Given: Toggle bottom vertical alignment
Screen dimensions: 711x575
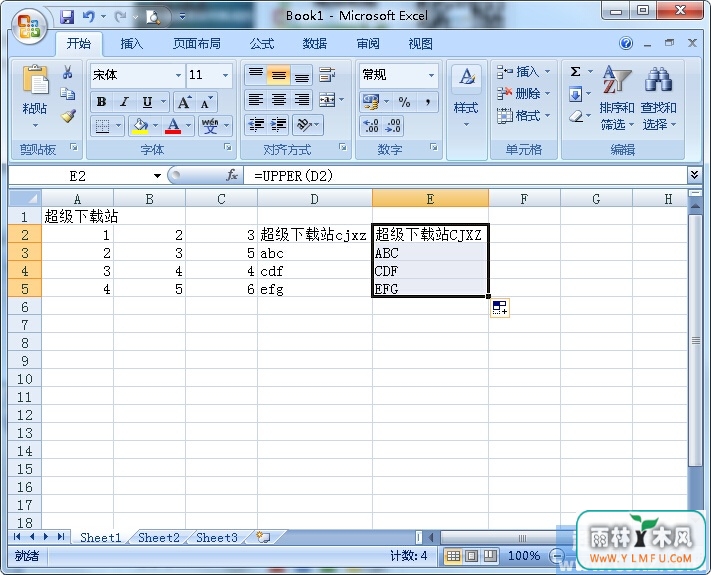Looking at the screenshot, I should (301, 75).
